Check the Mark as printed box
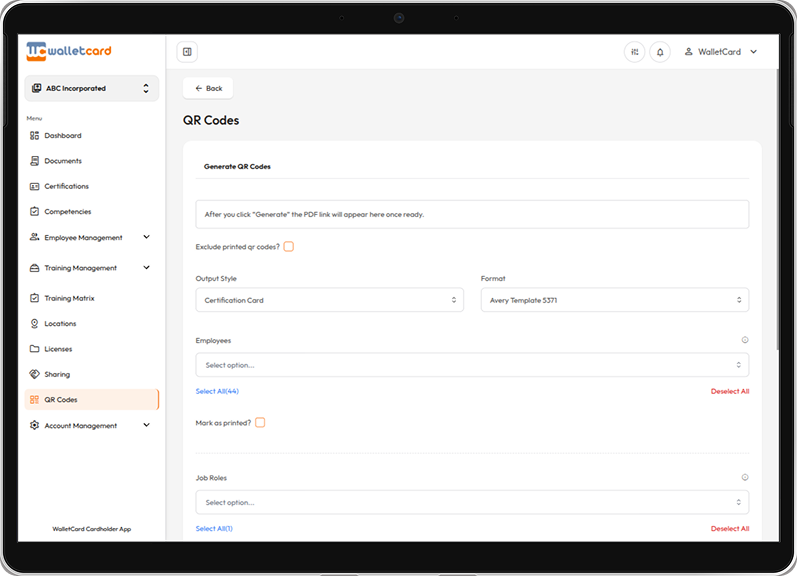Viewport: 797px width, 576px height. [x=260, y=422]
